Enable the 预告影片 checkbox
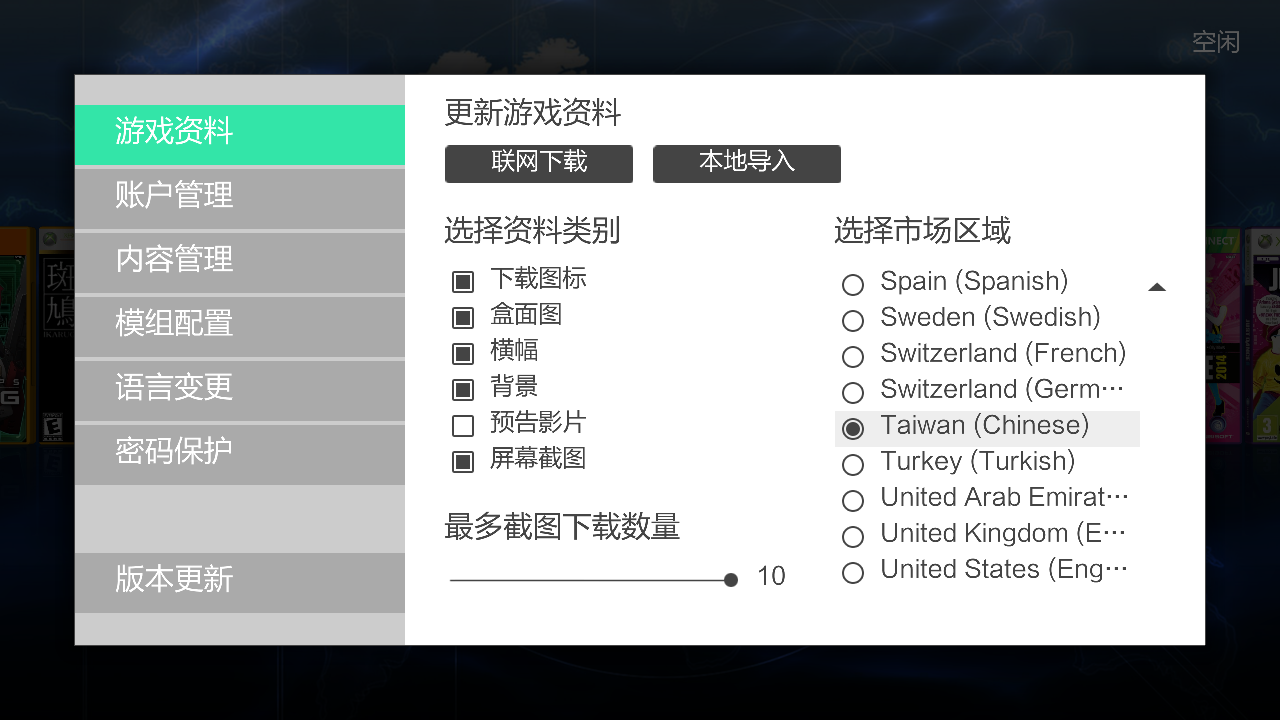This screenshot has height=720, width=1280. tap(463, 426)
